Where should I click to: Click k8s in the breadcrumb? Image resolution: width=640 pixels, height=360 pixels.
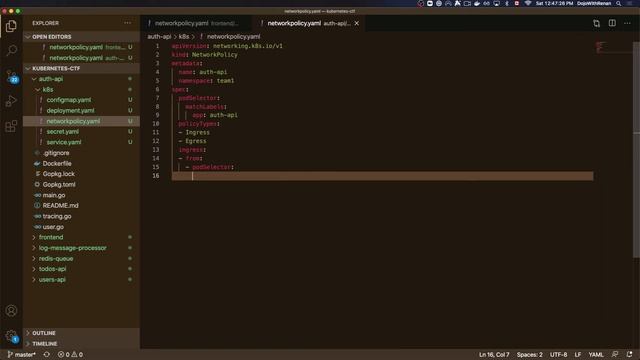click(184, 36)
